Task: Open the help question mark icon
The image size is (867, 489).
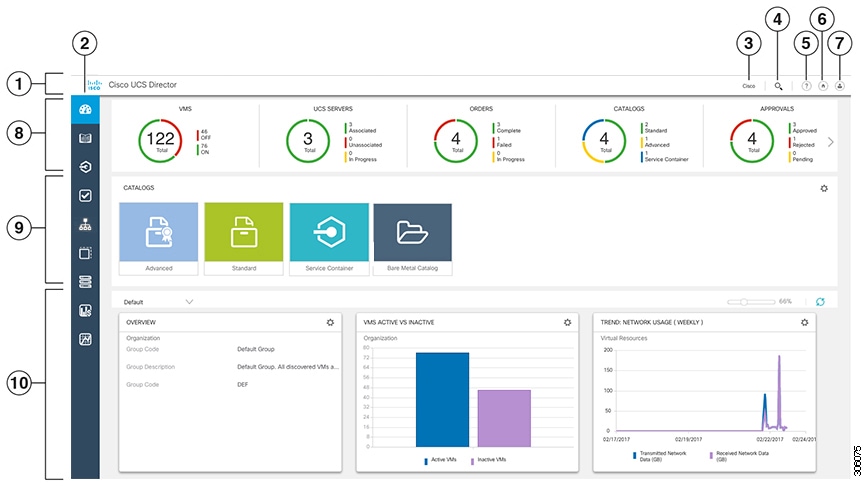Action: click(806, 86)
